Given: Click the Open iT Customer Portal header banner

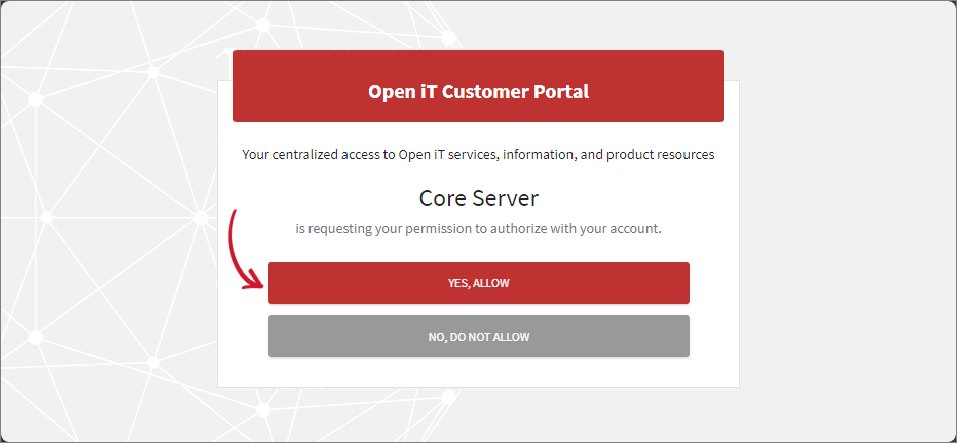Looking at the screenshot, I should click(478, 91).
